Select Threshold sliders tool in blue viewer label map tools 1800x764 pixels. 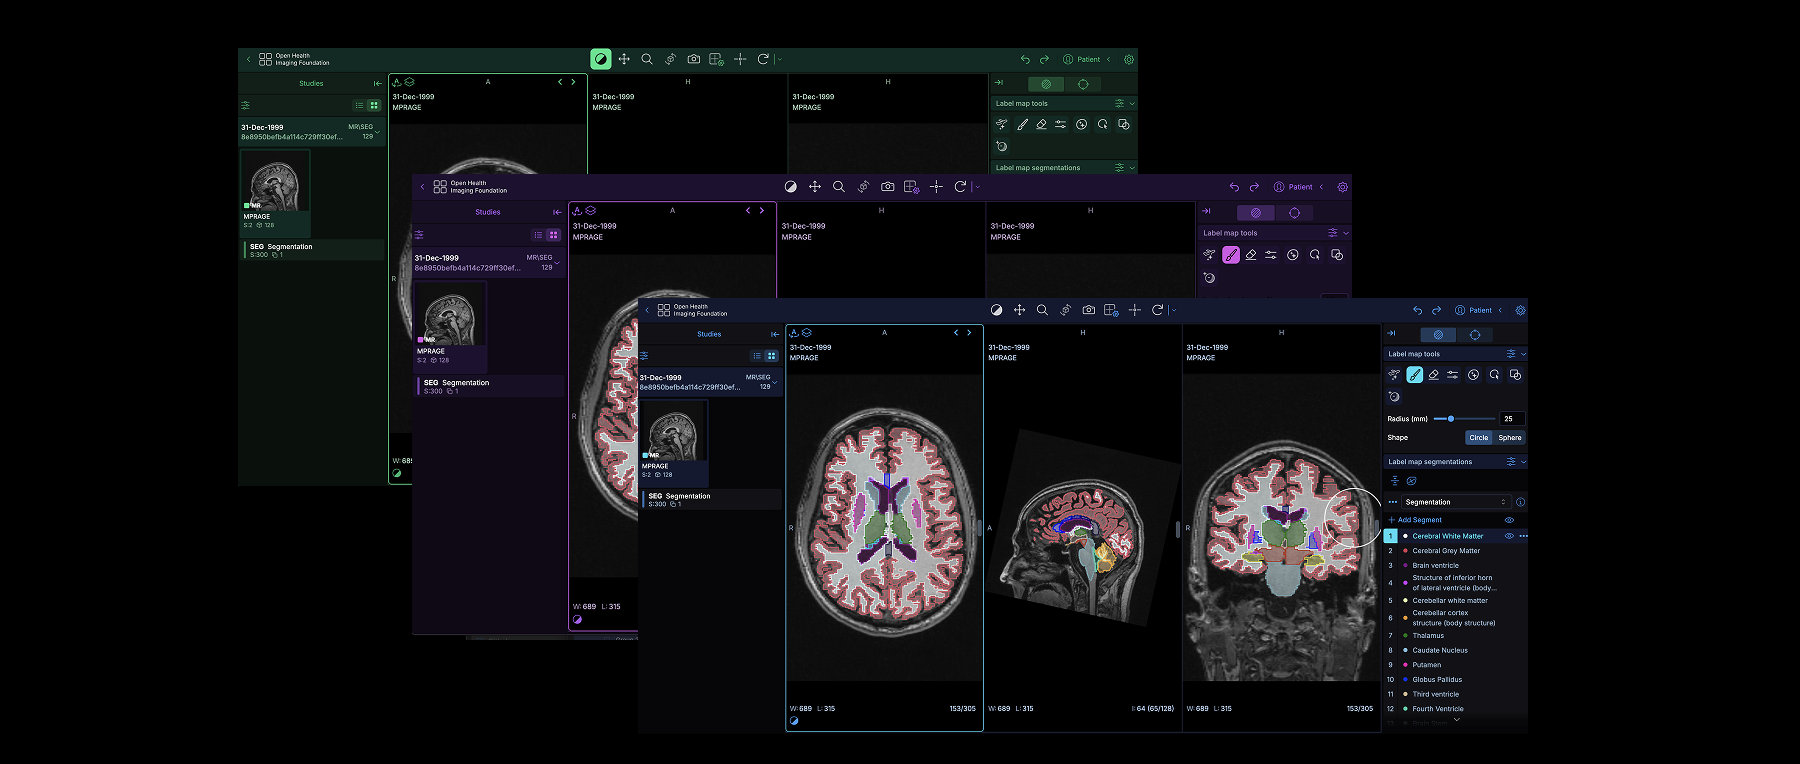pyautogui.click(x=1452, y=375)
